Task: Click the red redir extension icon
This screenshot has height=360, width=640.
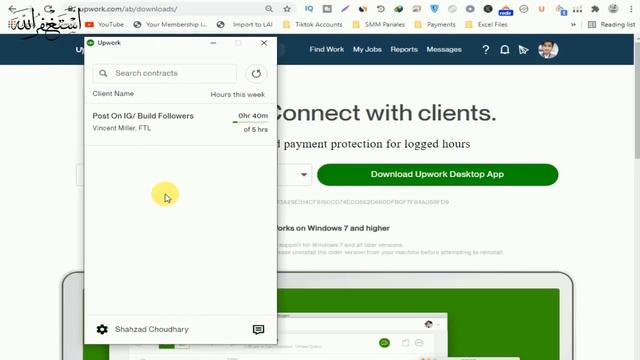Action: click(506, 9)
